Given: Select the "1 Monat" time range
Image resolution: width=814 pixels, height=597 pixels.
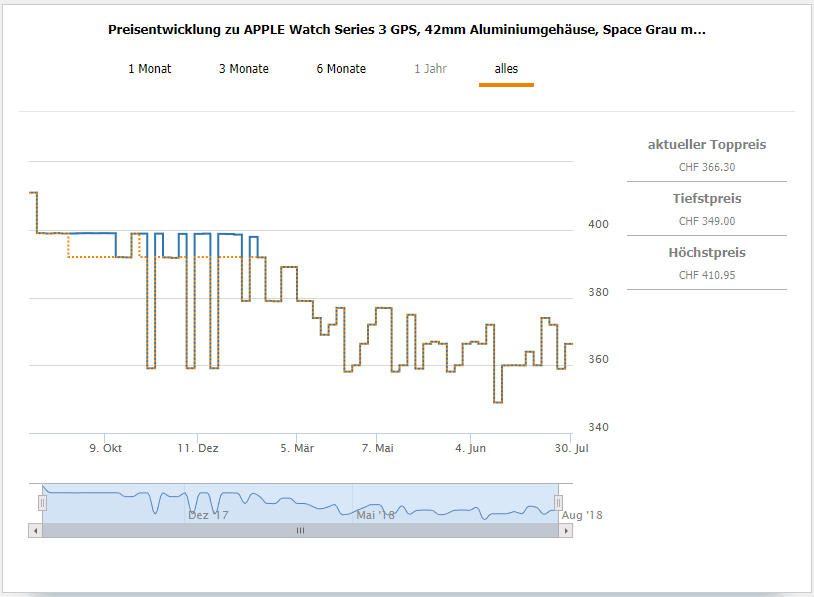Looking at the screenshot, I should coord(149,69).
